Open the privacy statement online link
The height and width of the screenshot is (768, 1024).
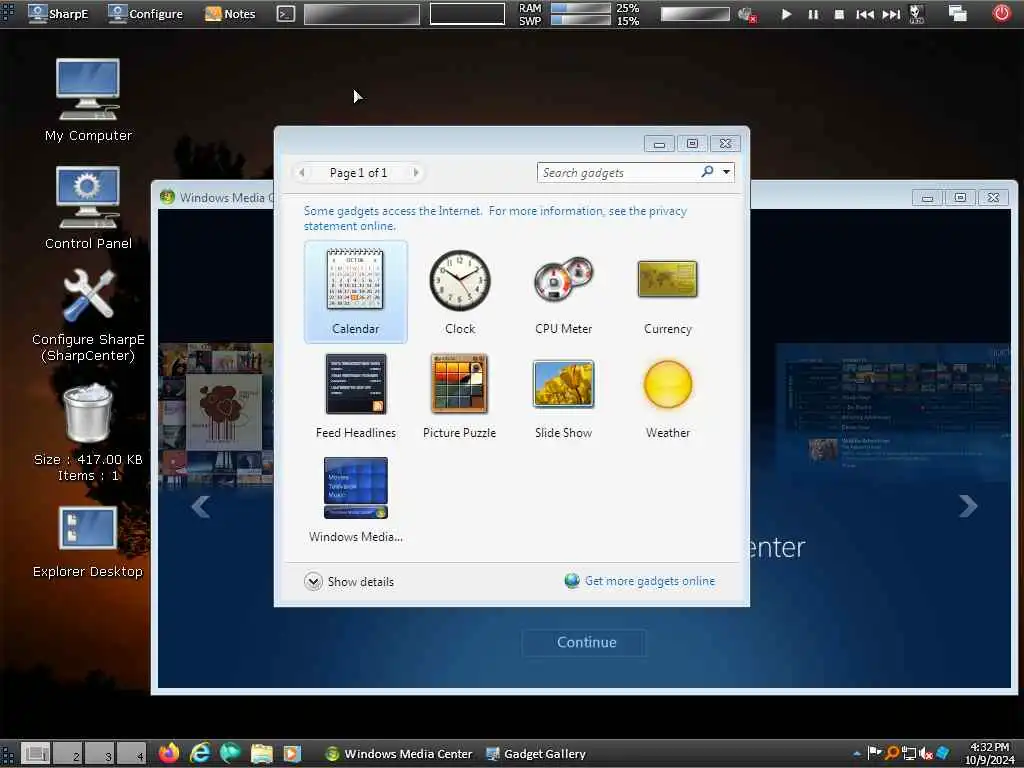point(495,218)
